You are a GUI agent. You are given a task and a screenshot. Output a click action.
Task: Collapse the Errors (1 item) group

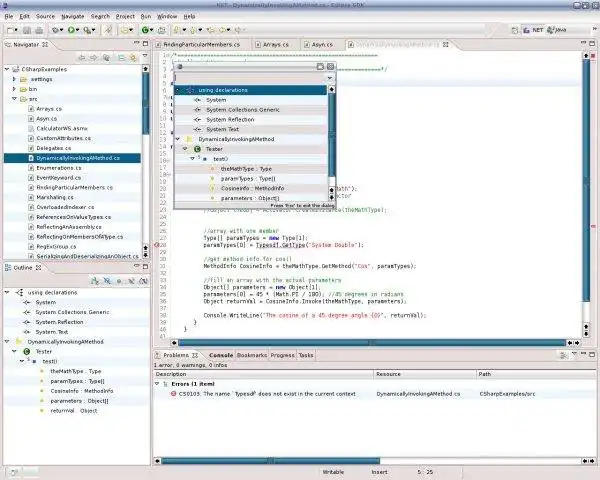(x=157, y=383)
